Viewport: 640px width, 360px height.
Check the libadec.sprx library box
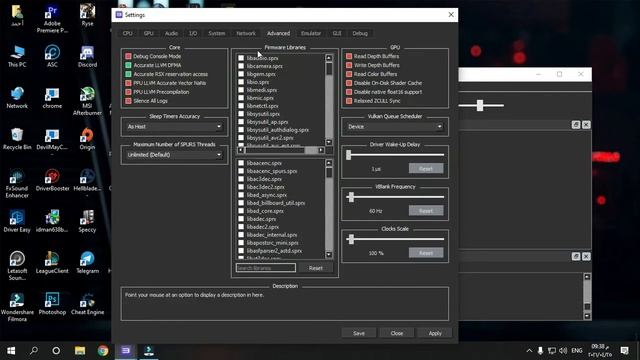point(241,219)
